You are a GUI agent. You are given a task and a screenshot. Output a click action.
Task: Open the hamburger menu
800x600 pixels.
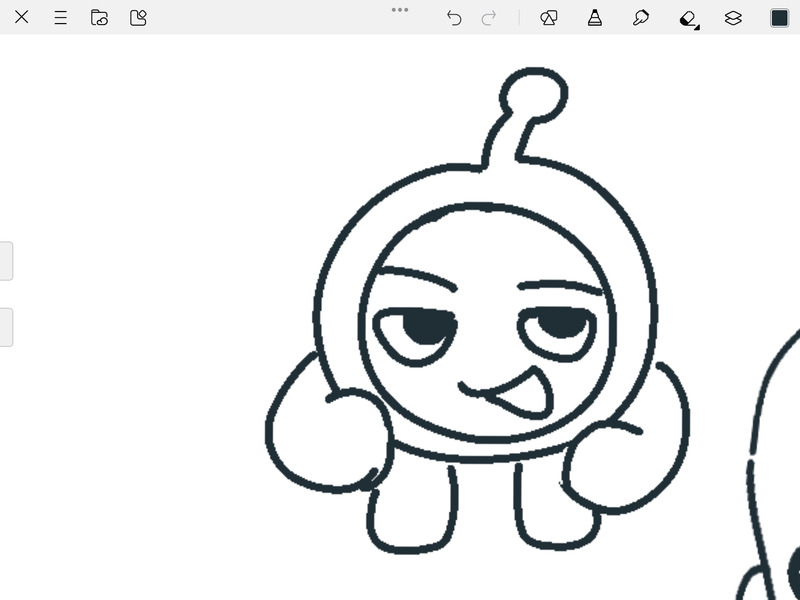click(x=60, y=18)
